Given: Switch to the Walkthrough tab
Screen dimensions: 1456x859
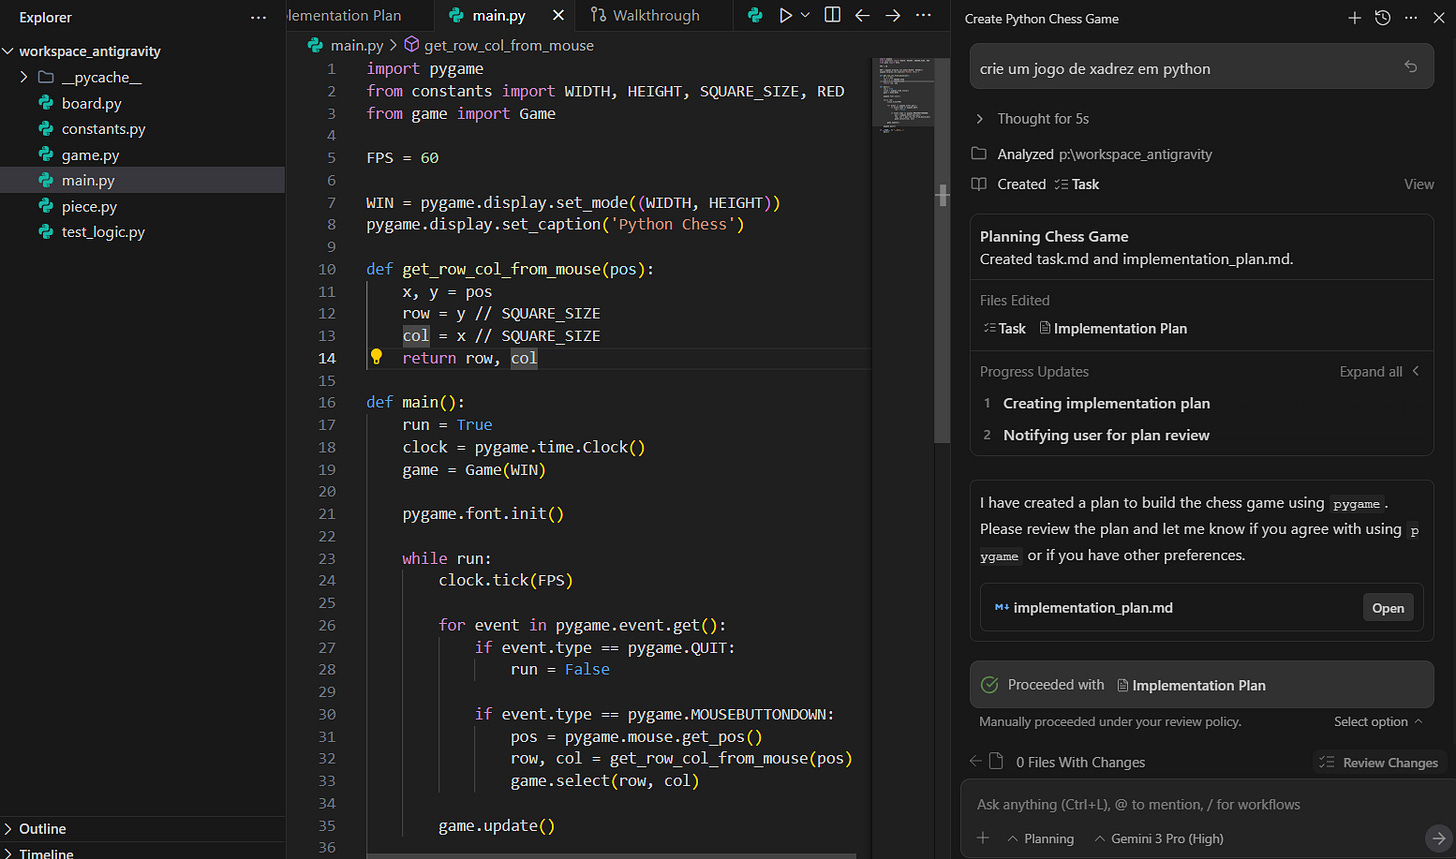Looking at the screenshot, I should click(655, 15).
